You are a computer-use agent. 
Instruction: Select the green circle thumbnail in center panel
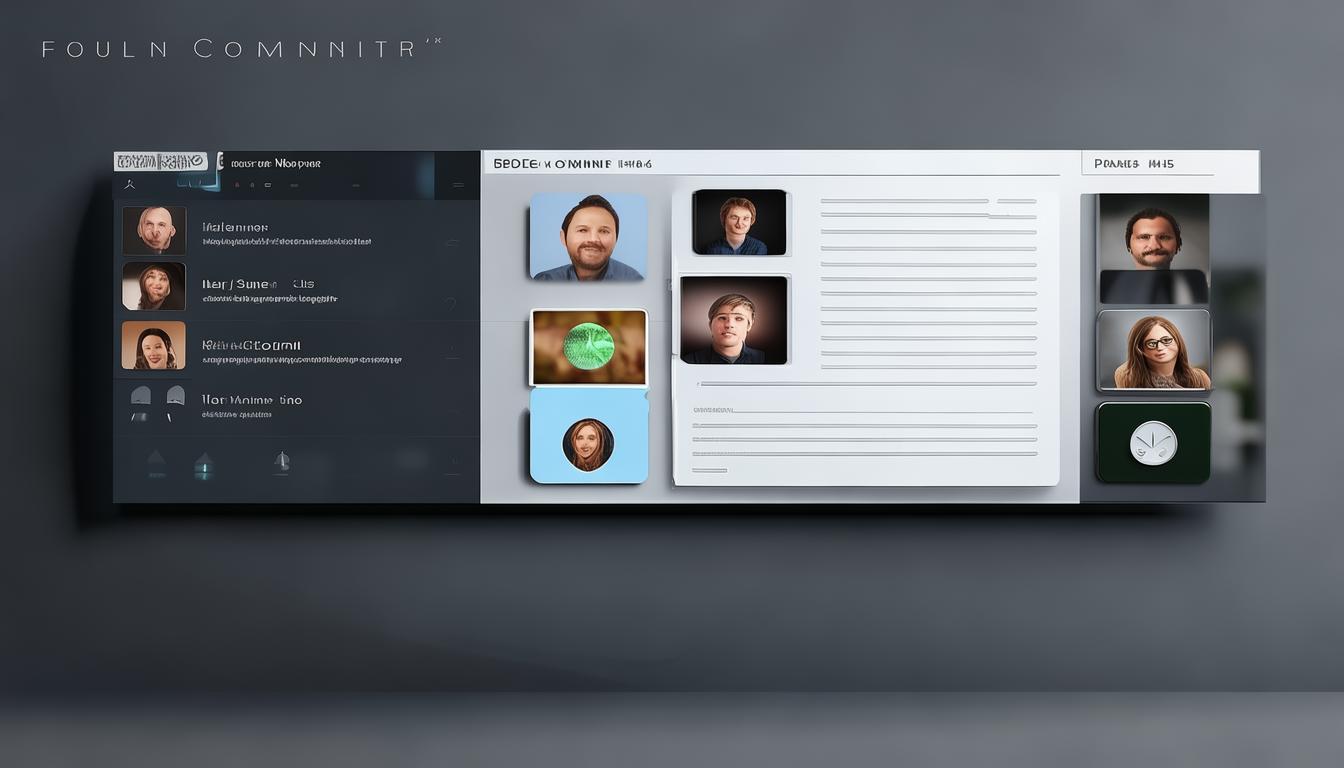[x=589, y=347]
